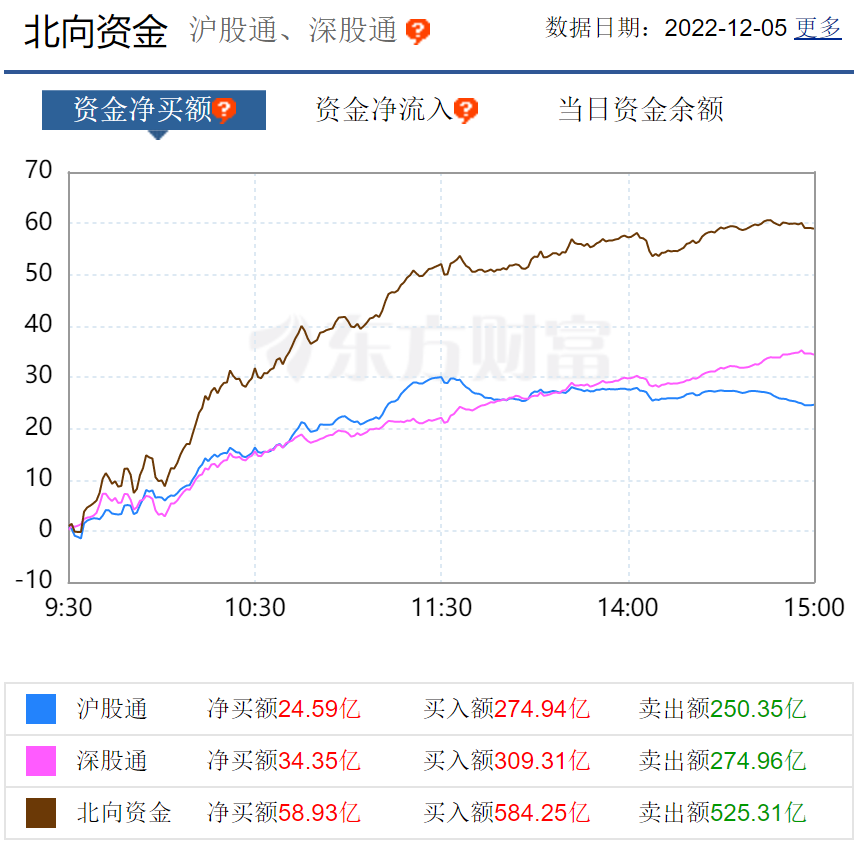This screenshot has width=854, height=849.
Task: Click the help icon beside 沪股通、深股通
Action: point(418,32)
